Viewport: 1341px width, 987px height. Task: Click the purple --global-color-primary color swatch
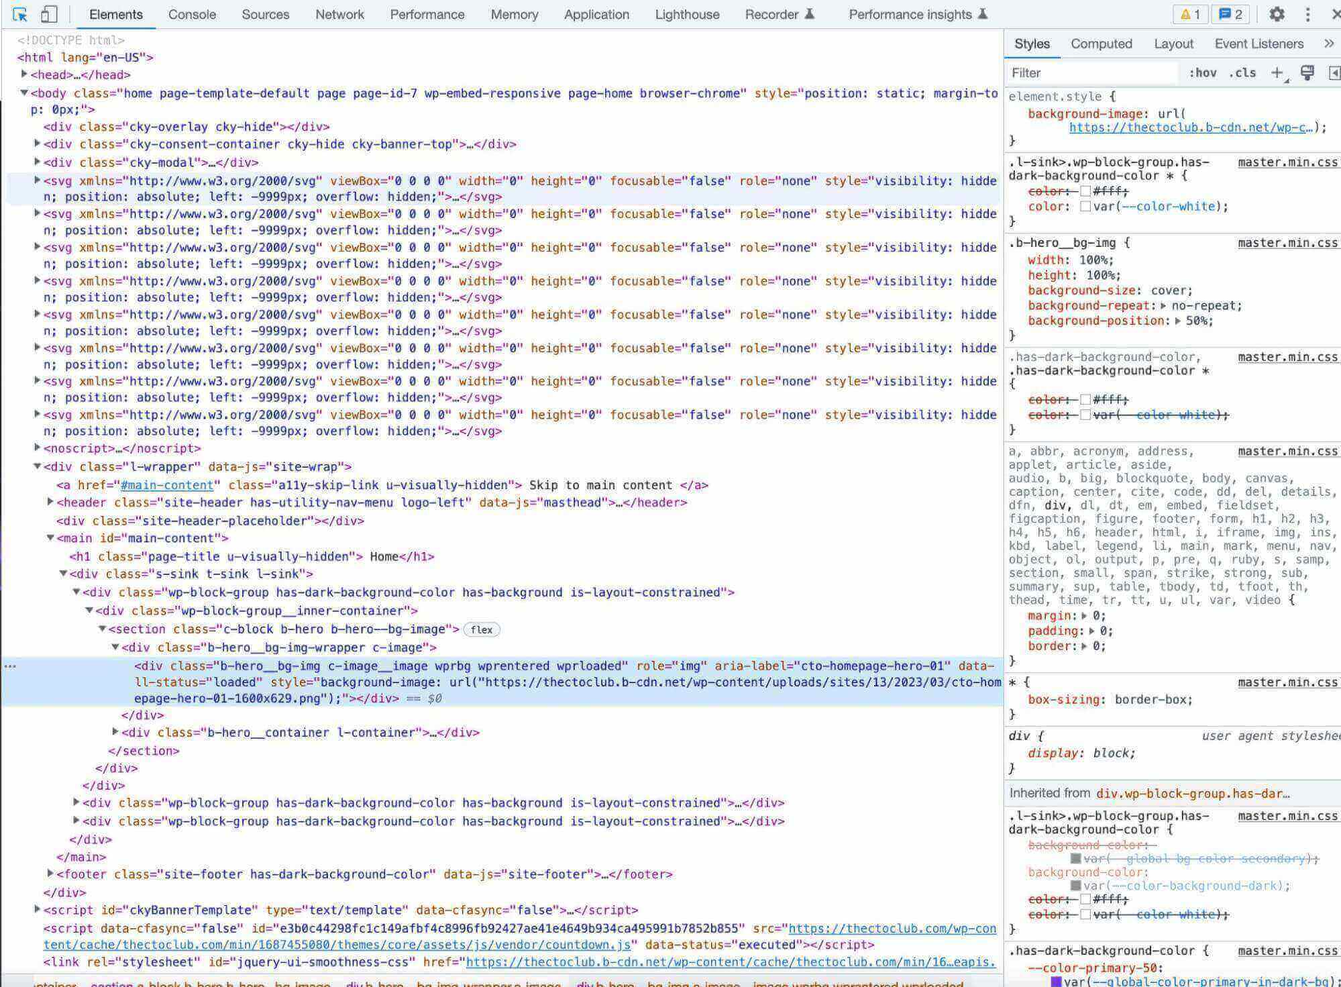click(1058, 982)
